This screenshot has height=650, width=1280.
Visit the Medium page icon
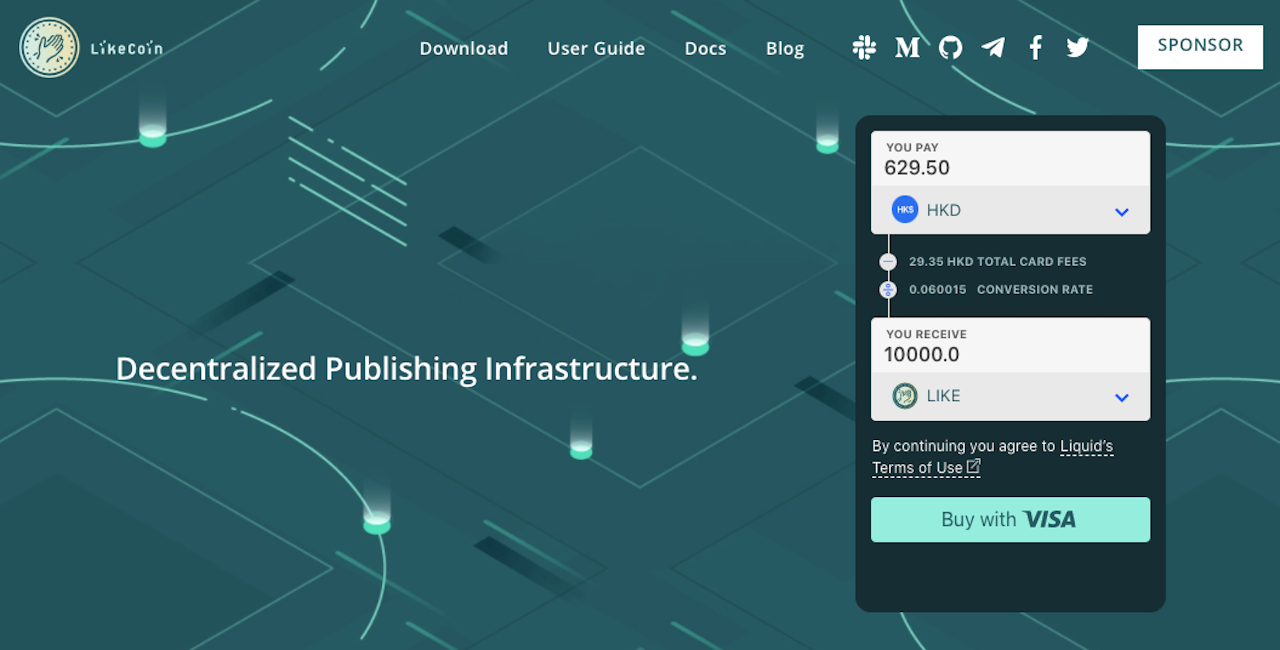[x=907, y=47]
